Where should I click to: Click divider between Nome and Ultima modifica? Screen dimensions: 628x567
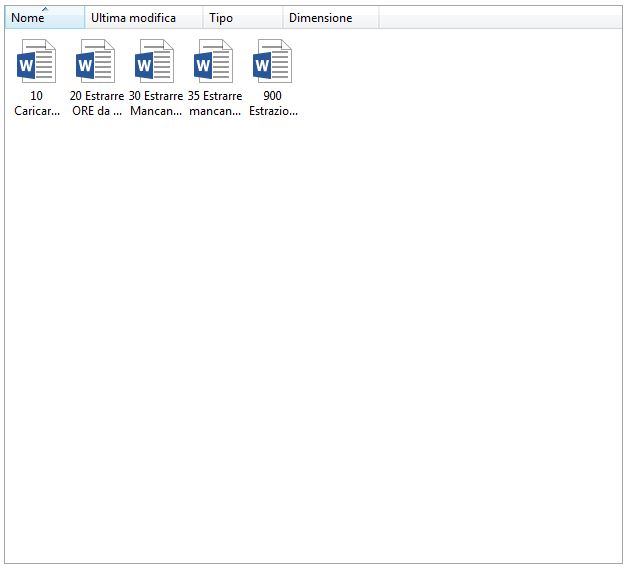point(85,18)
